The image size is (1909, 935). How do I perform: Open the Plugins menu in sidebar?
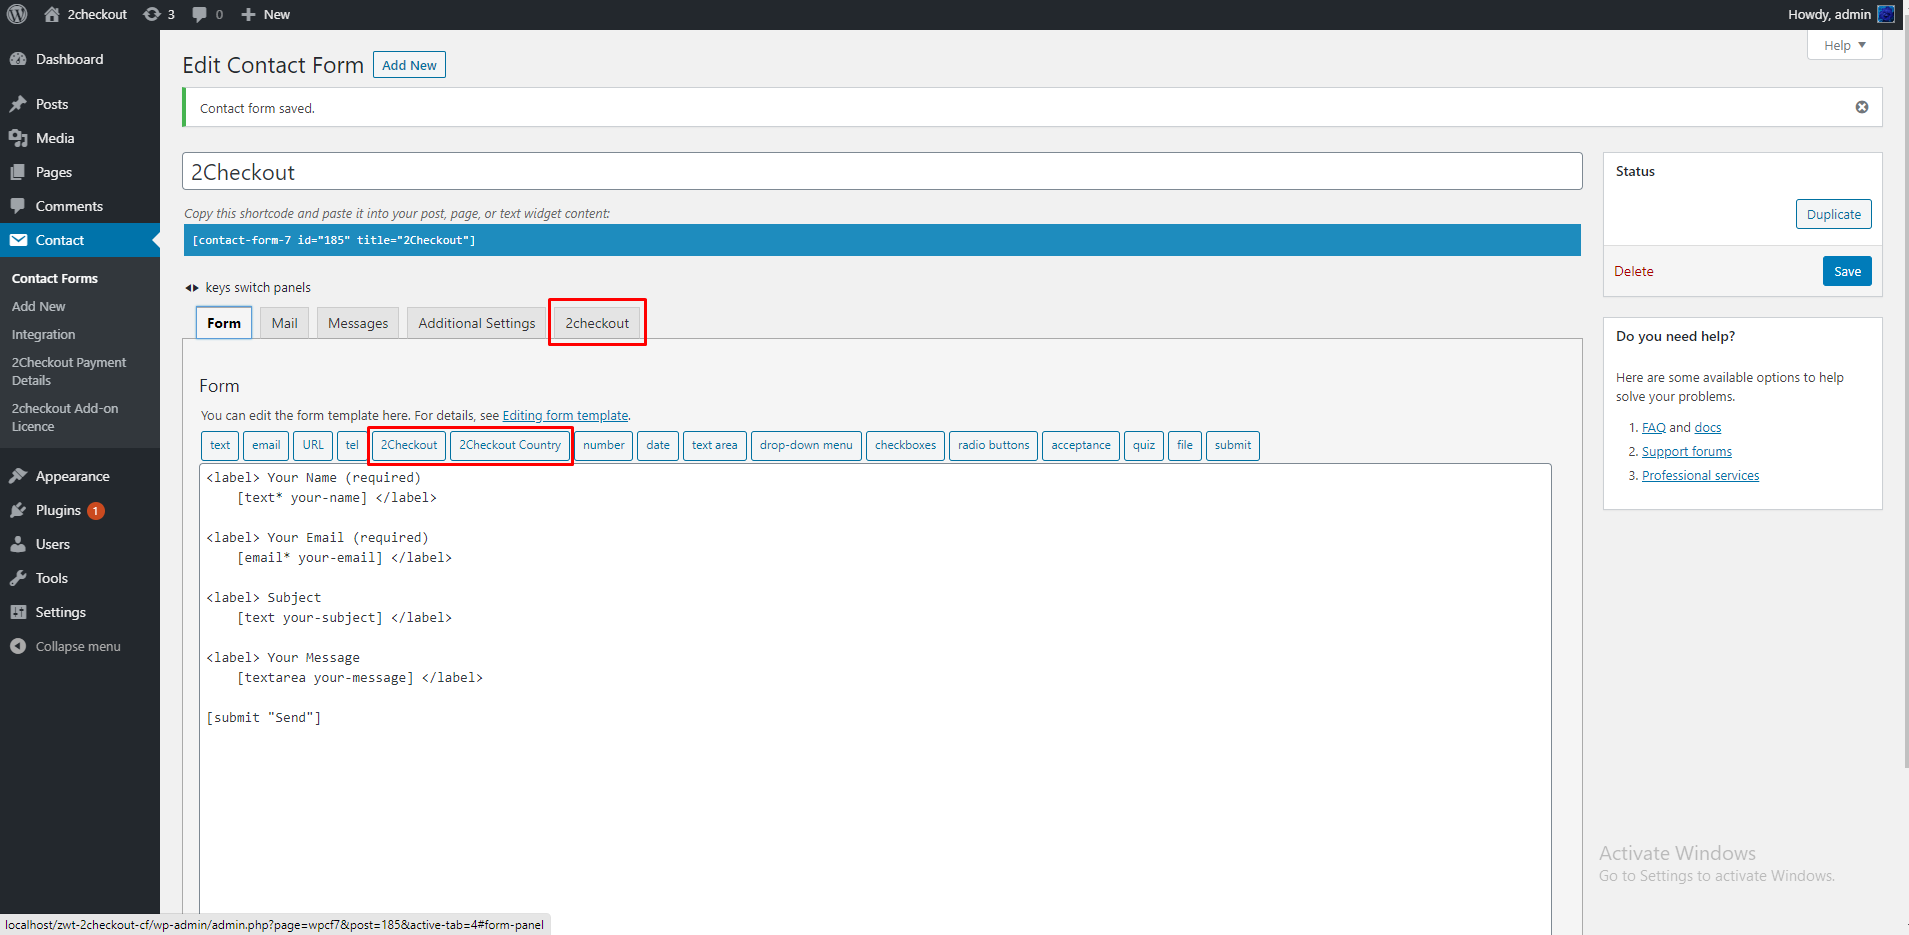coord(58,510)
